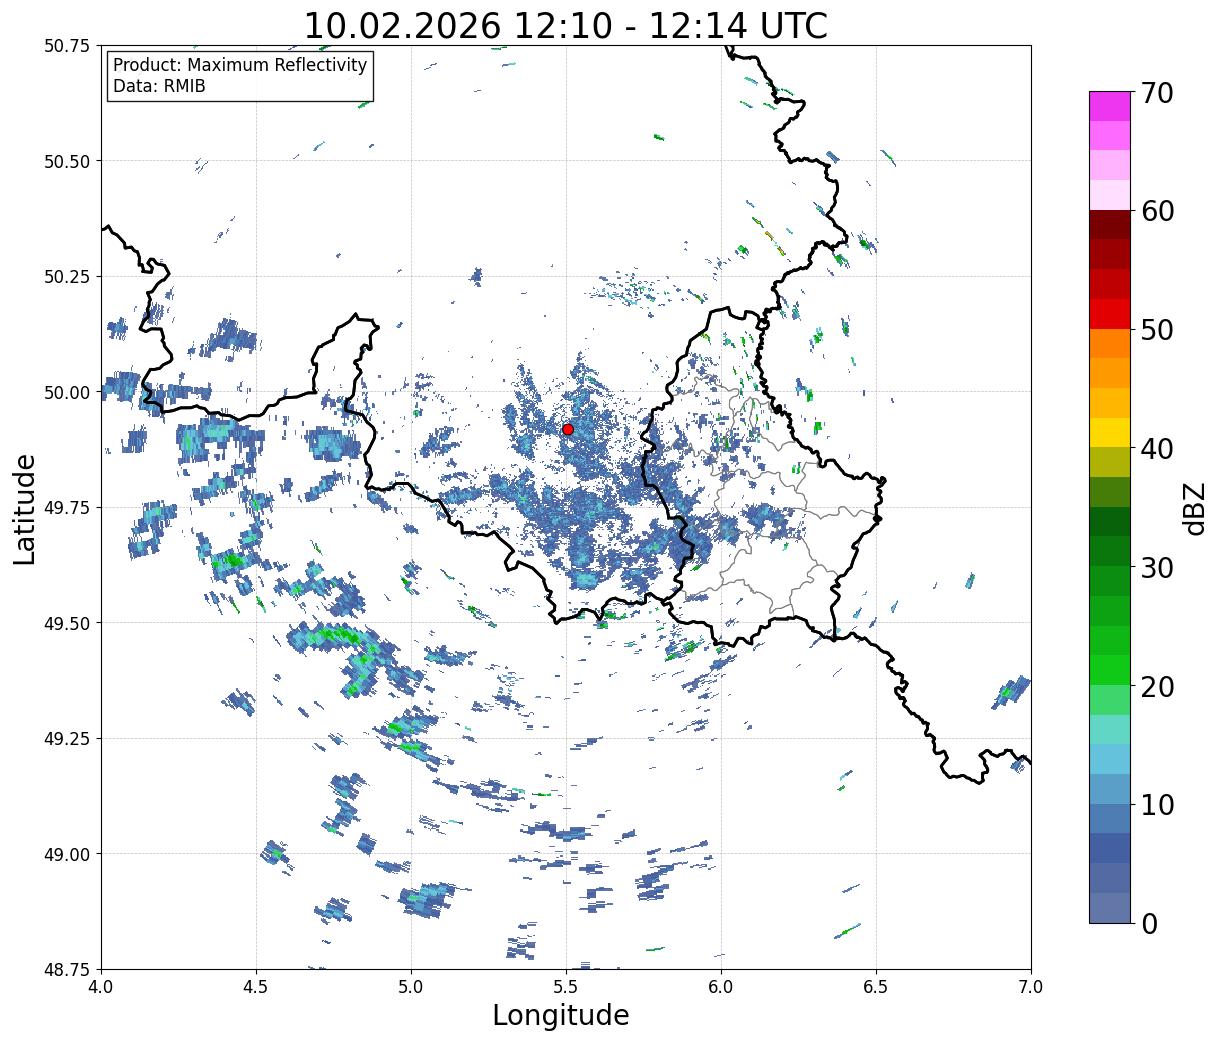The width and height of the screenshot is (1219, 1040).
Task: Click latitude tick label "50.00"
Action: coord(67,392)
